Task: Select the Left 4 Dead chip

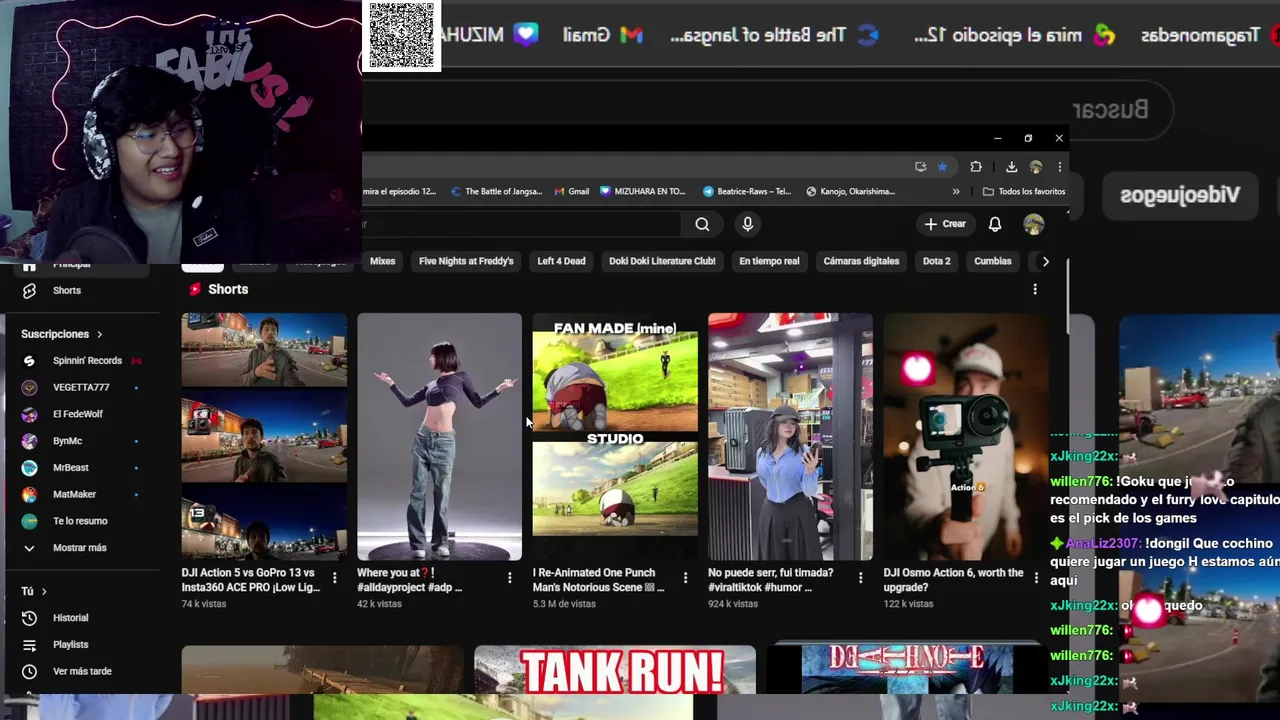Action: pyautogui.click(x=561, y=261)
